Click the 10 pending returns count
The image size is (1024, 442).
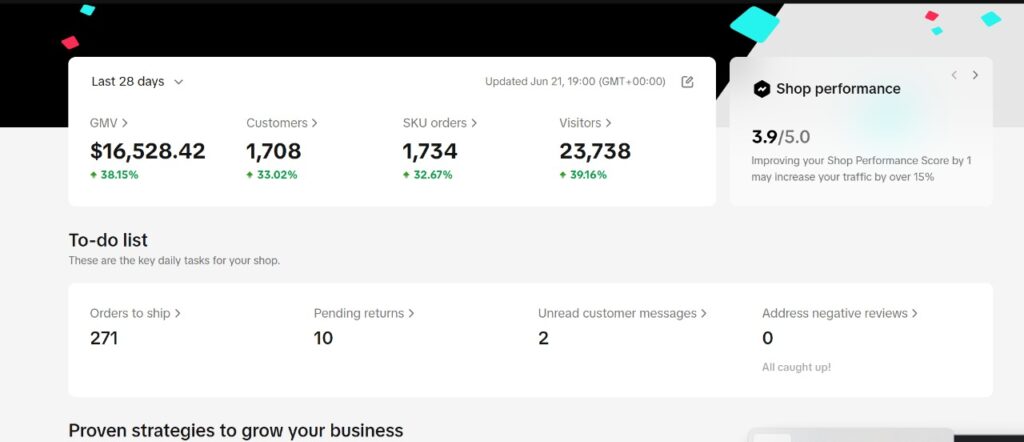(x=323, y=338)
